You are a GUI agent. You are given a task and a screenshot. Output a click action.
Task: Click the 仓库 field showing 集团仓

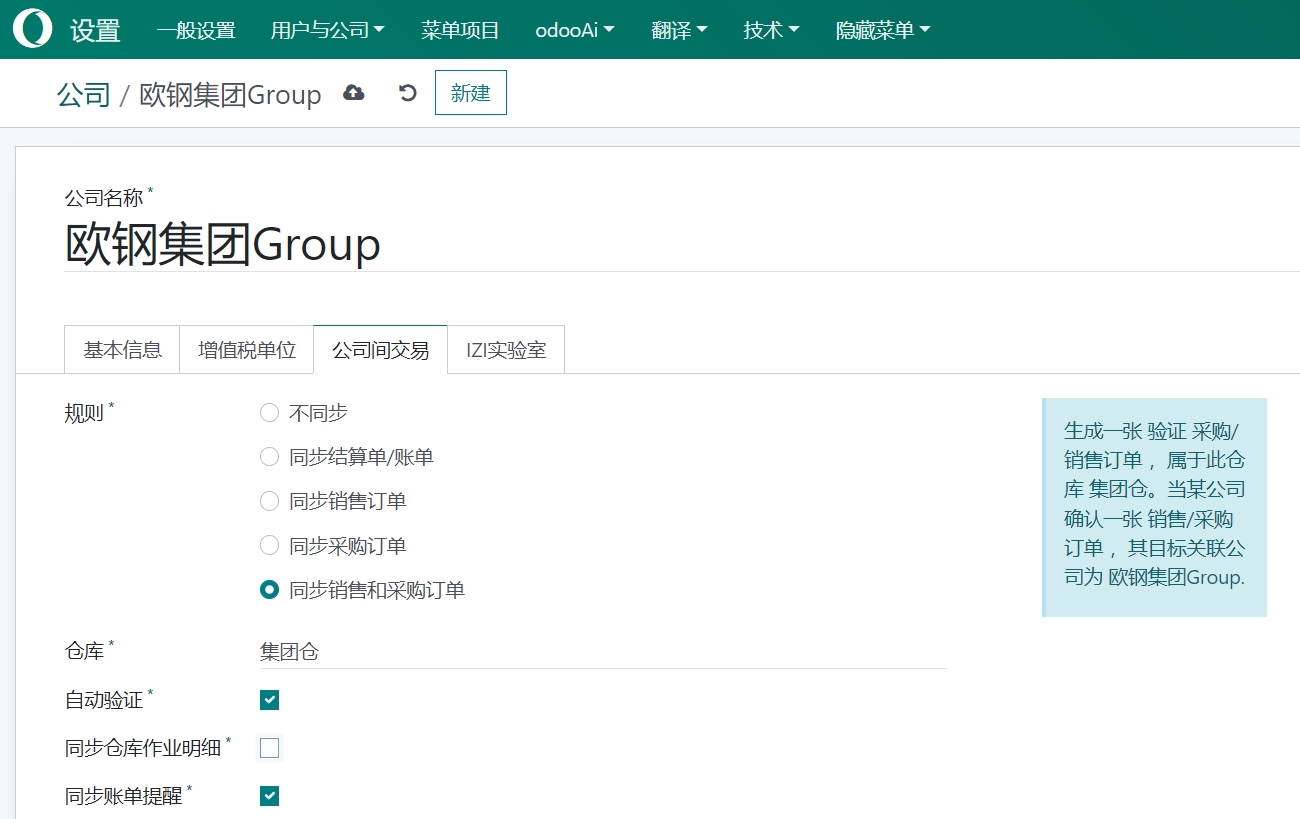tap(600, 652)
